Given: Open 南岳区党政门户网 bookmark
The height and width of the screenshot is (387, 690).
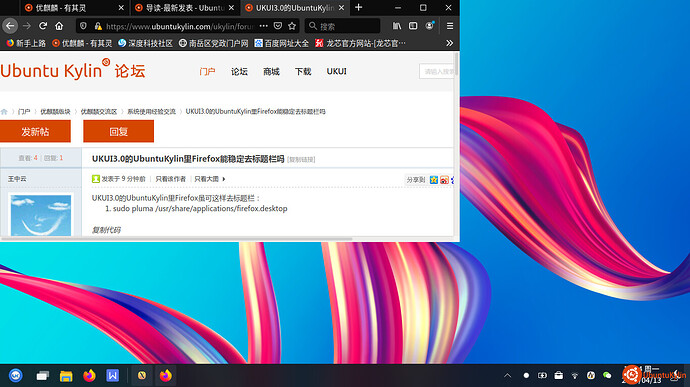Looking at the screenshot, I should click(x=213, y=43).
